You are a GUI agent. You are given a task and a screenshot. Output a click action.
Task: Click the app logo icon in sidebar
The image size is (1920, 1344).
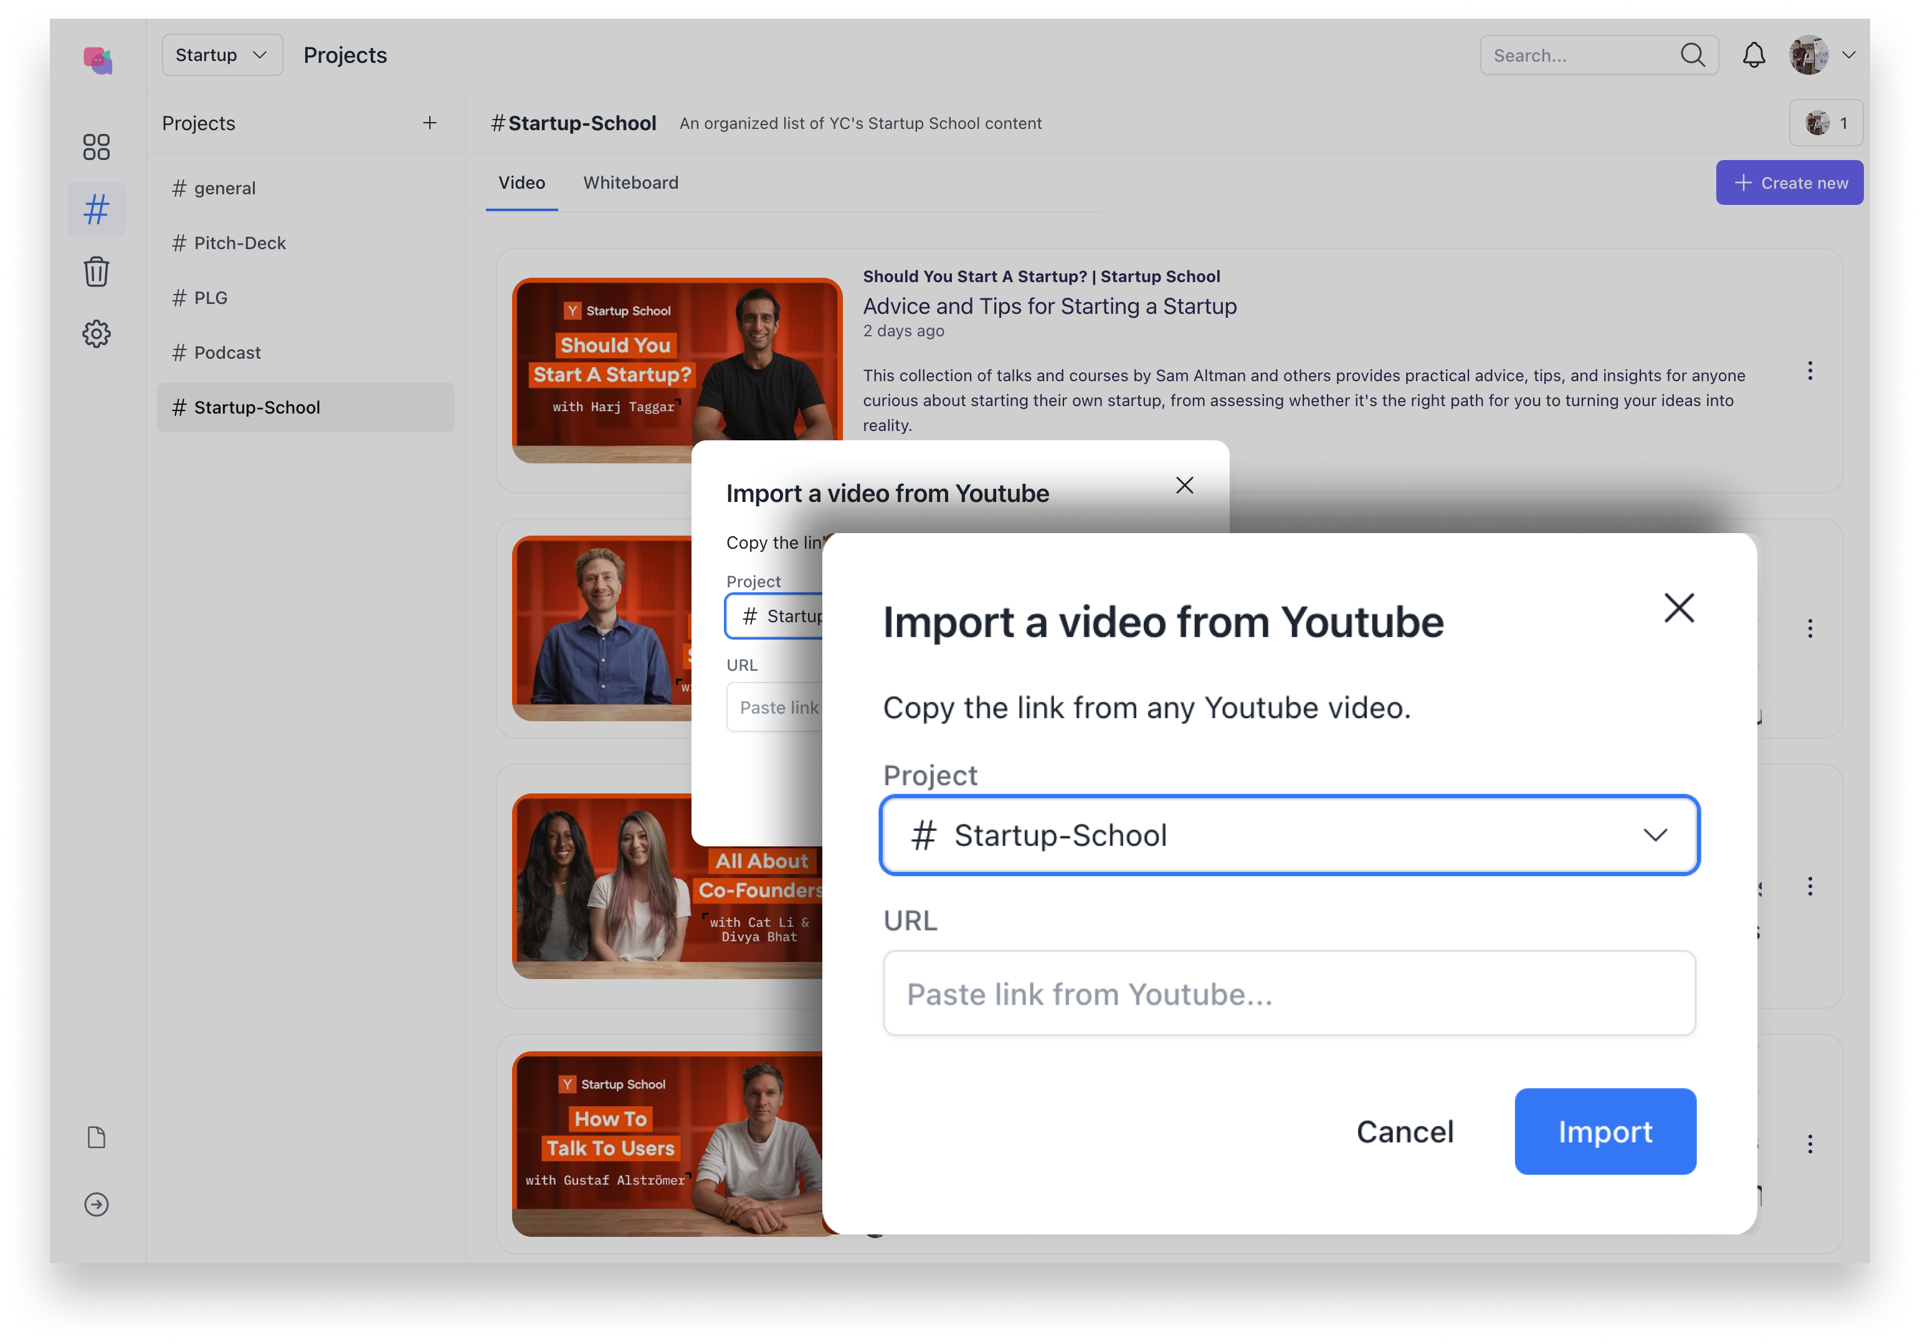97,60
